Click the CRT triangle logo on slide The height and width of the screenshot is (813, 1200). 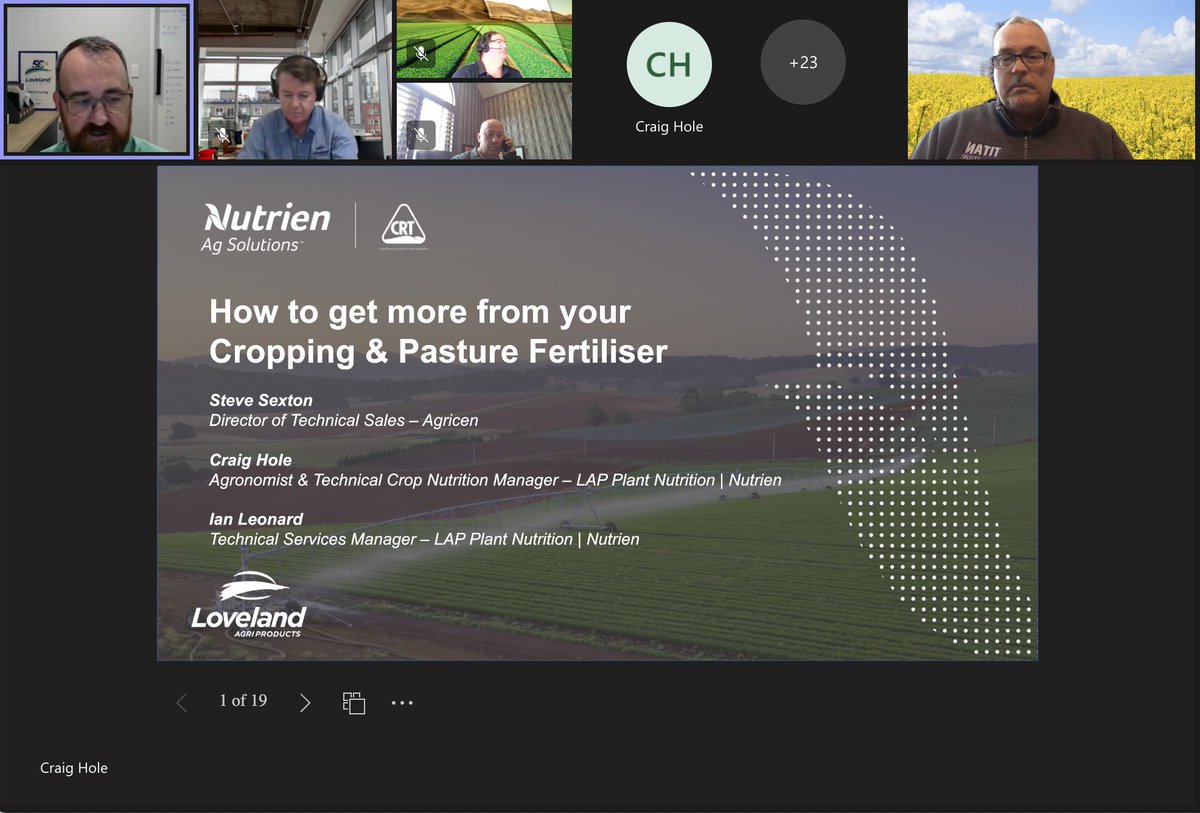tap(403, 227)
